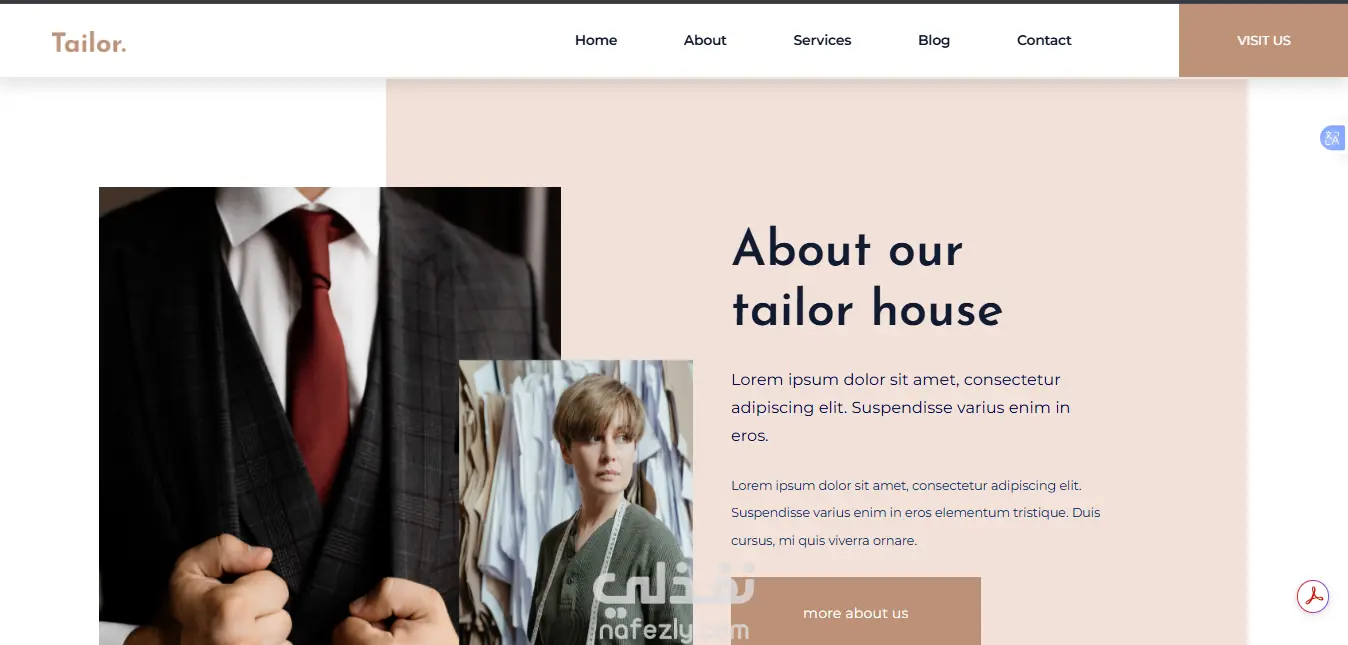Click the small Lorem ipsum description text
The image size is (1348, 645).
[x=915, y=513]
